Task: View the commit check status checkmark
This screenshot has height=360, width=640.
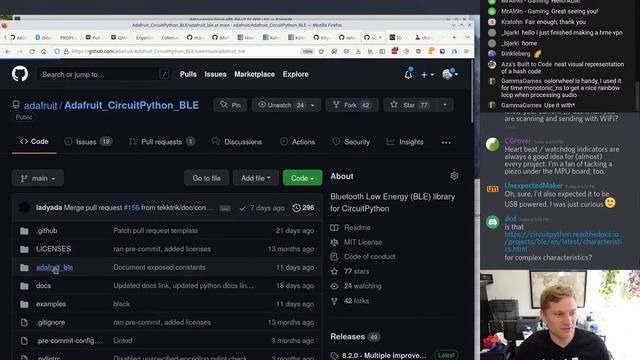Action: pos(242,208)
